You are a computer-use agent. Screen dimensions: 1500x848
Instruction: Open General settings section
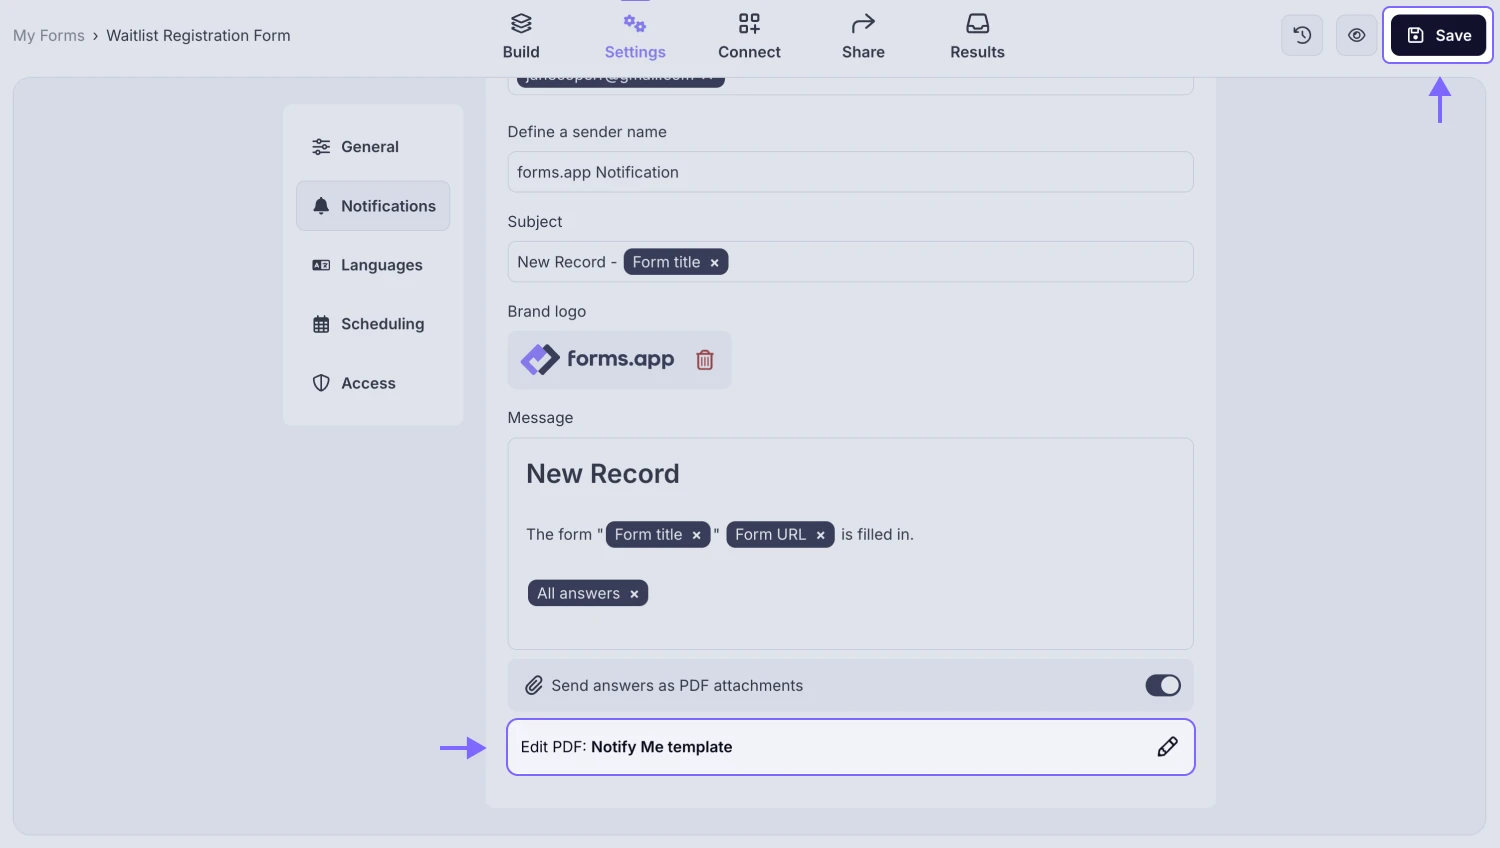pos(369,147)
